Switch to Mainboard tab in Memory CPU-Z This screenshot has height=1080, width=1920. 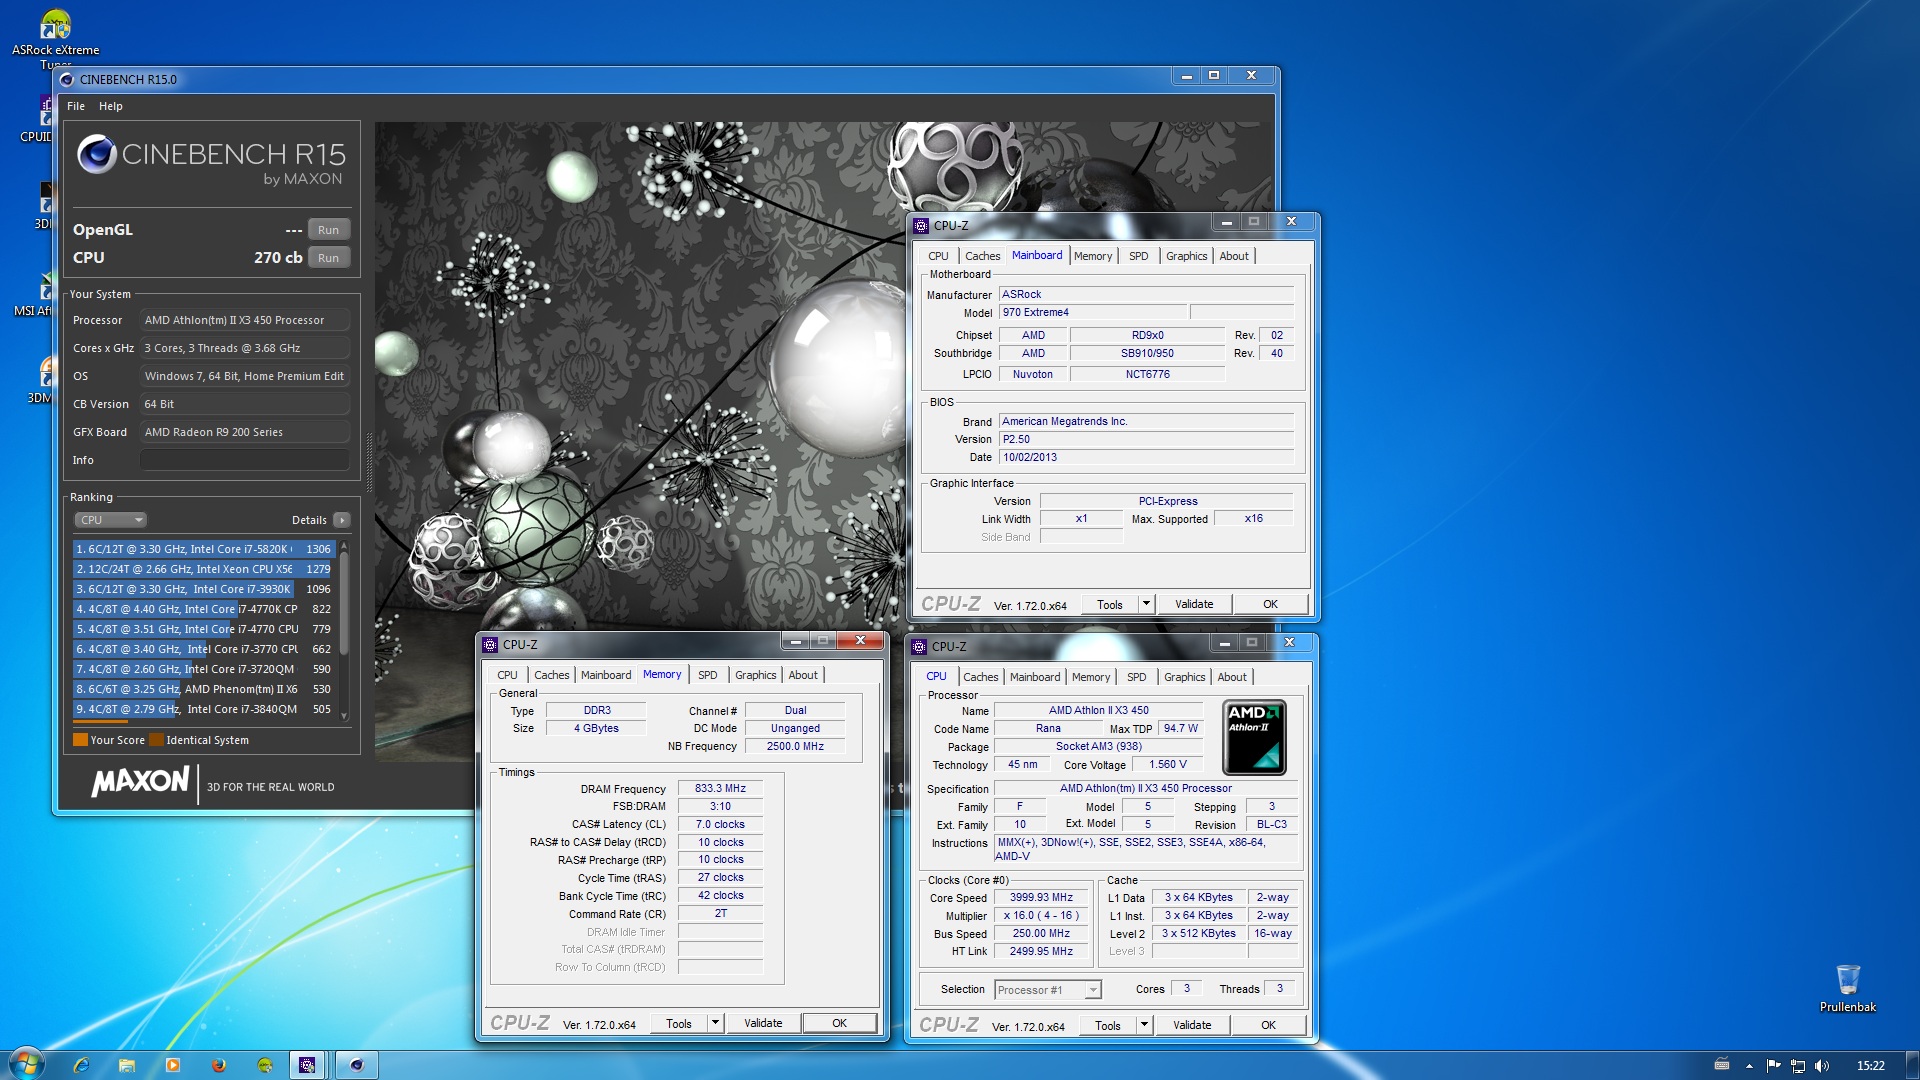606,675
